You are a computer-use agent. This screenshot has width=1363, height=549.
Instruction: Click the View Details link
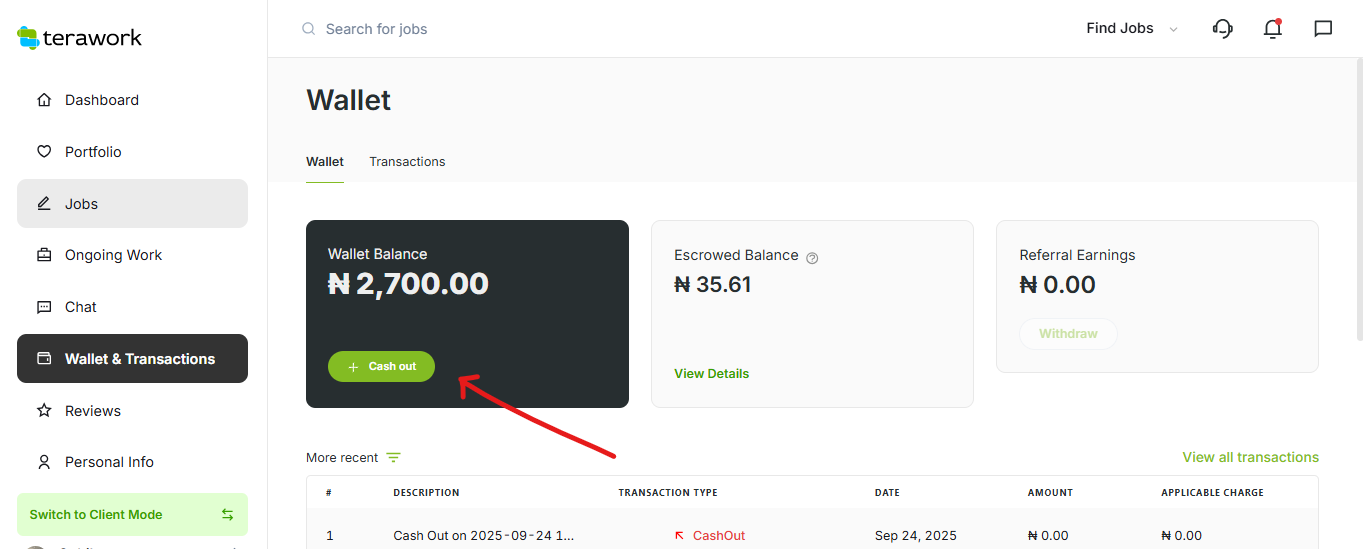click(x=711, y=374)
